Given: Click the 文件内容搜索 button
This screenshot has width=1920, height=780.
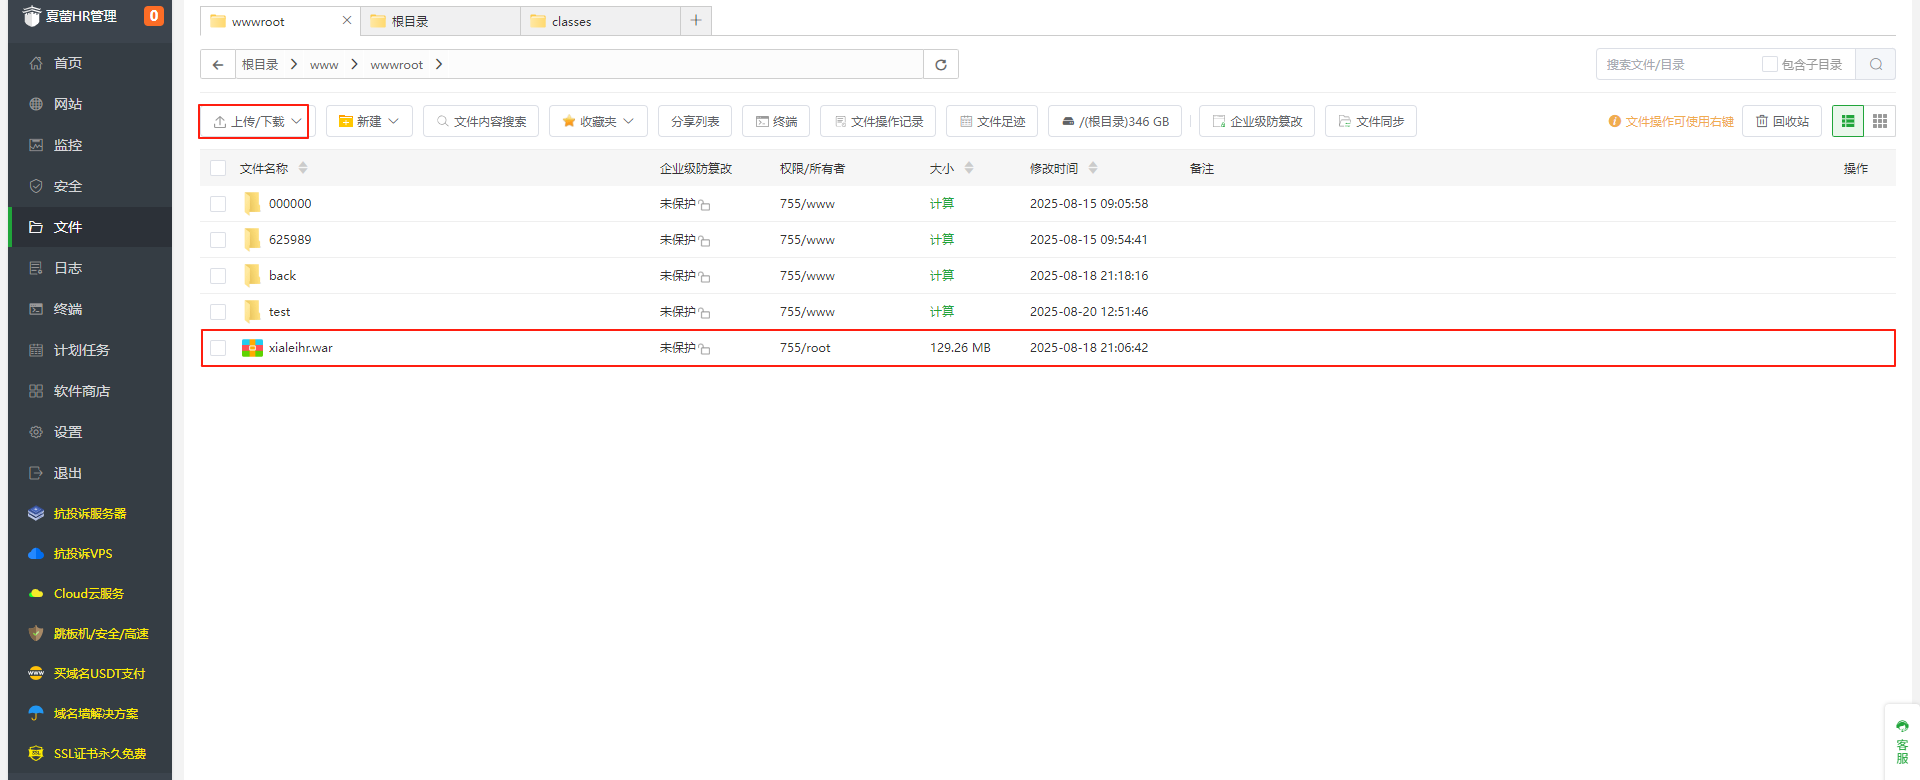Looking at the screenshot, I should (x=481, y=122).
